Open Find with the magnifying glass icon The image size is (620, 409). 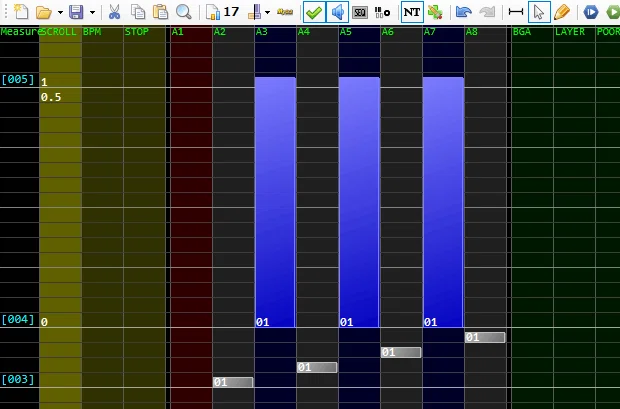click(184, 12)
